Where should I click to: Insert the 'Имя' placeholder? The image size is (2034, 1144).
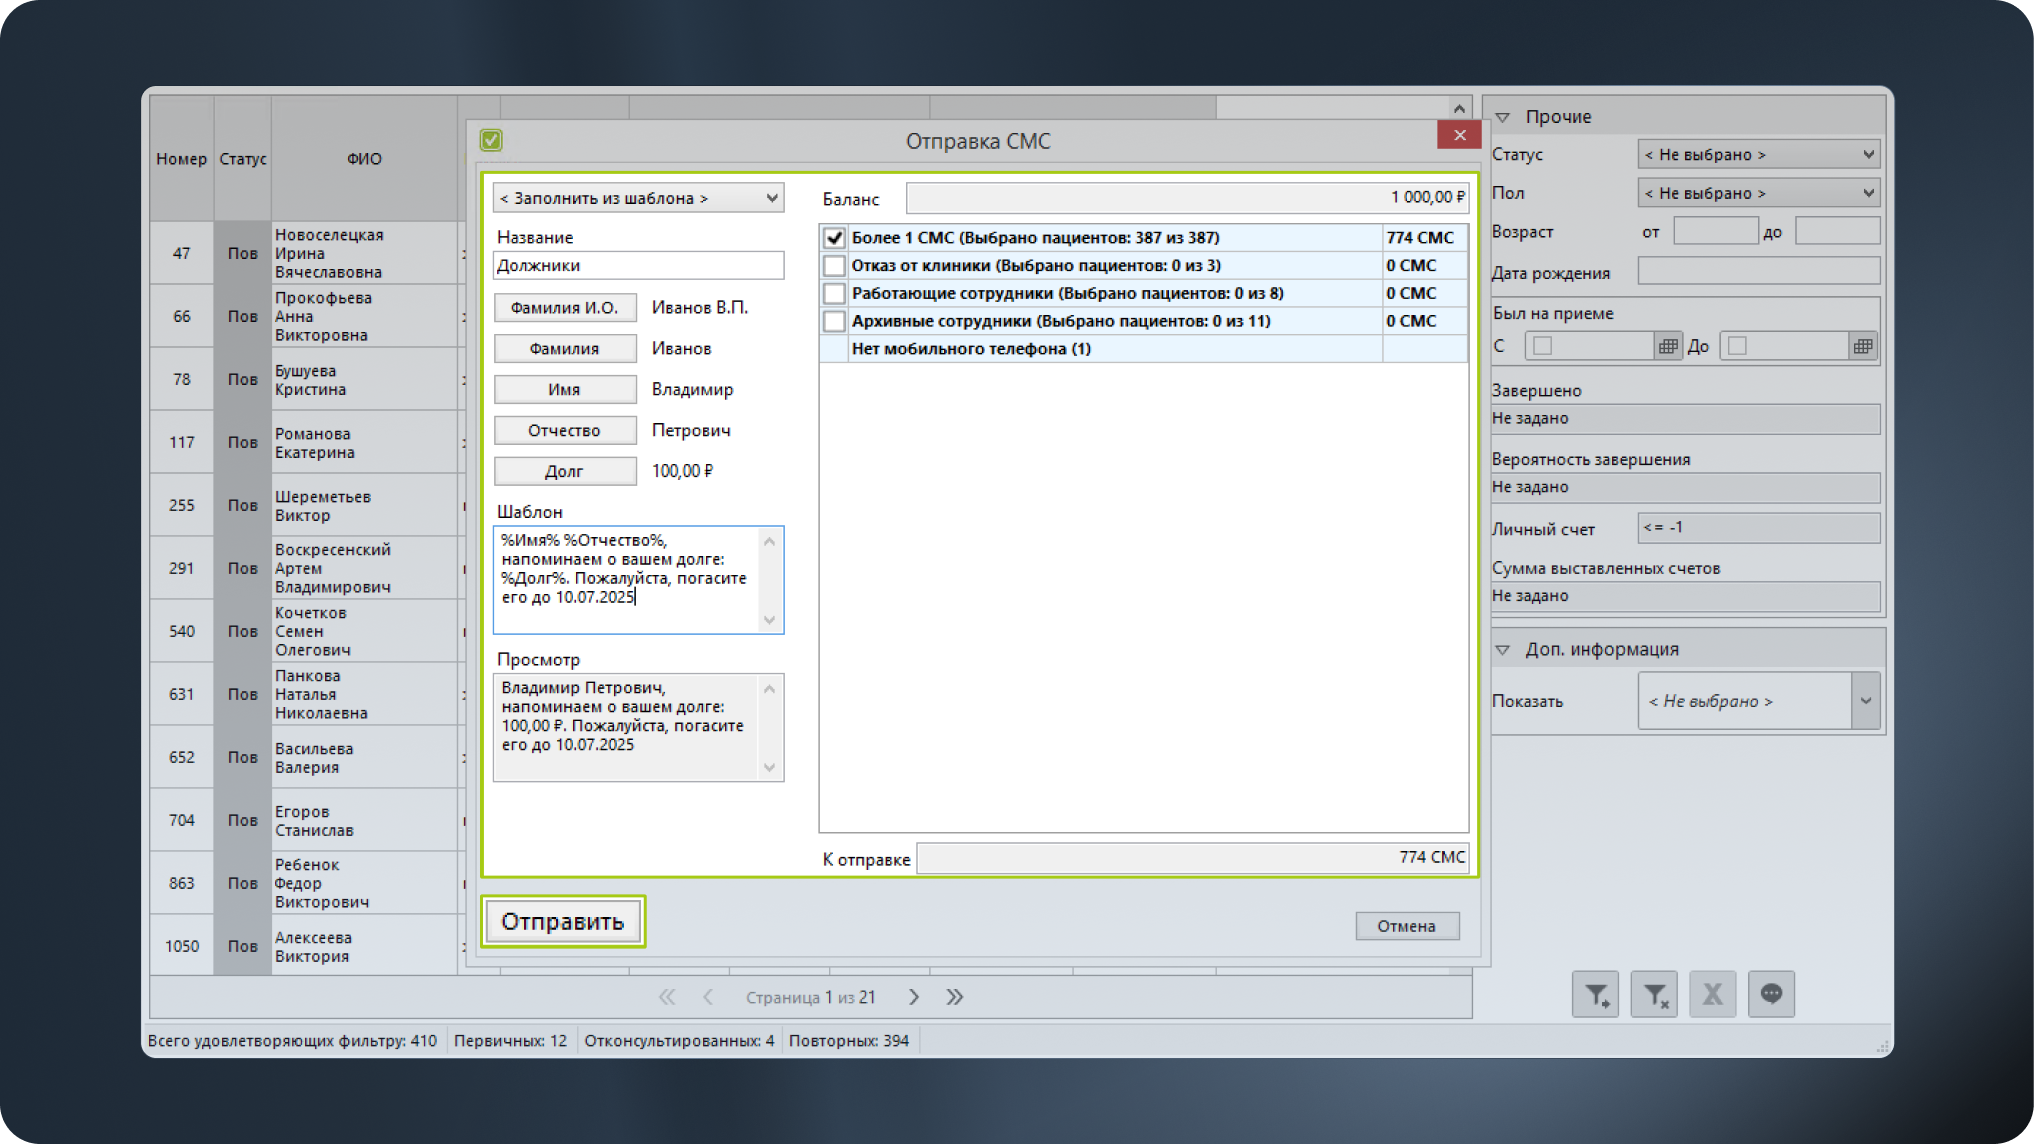coord(565,390)
